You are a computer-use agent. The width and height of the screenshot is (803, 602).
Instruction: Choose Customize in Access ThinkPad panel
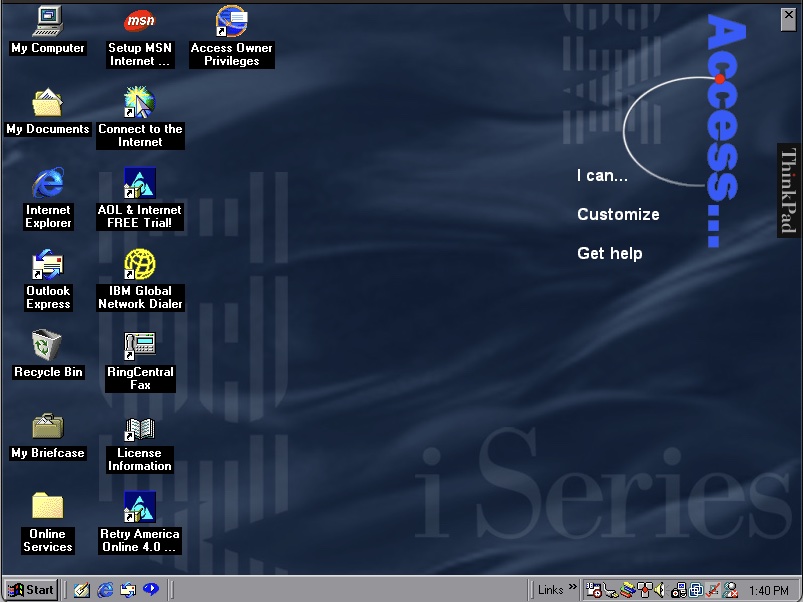click(618, 215)
